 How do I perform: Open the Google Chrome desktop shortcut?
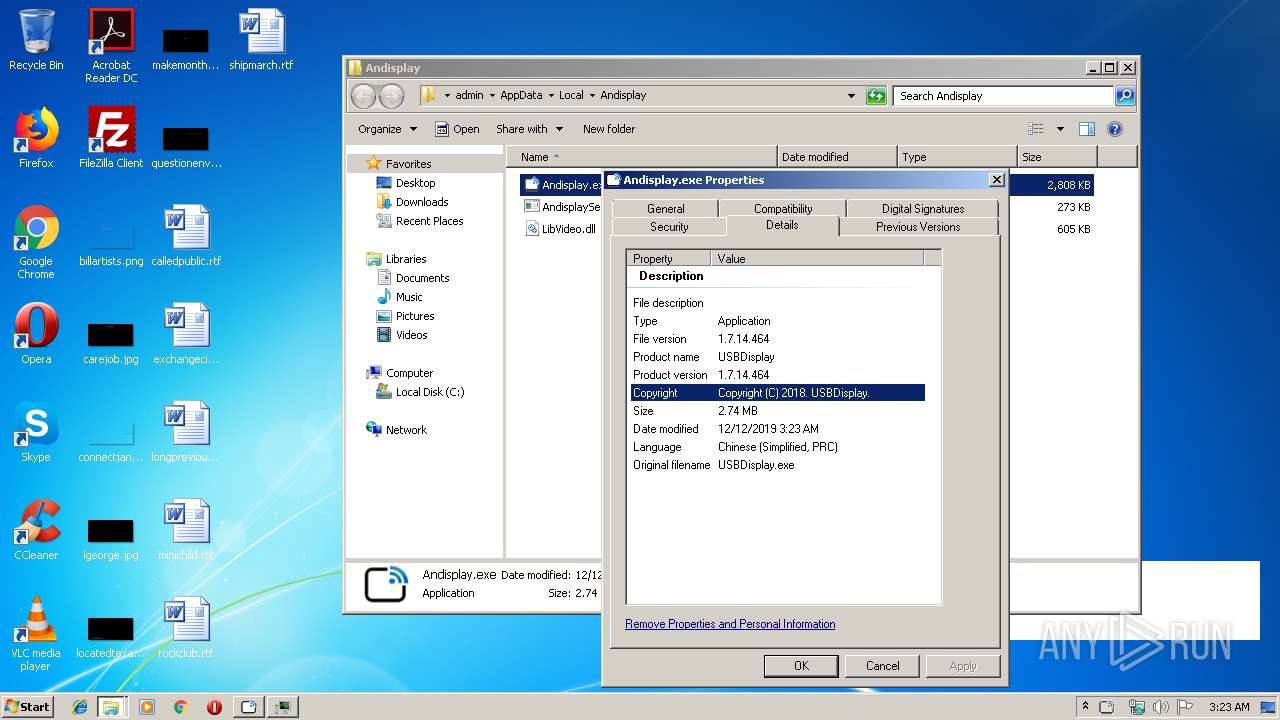coord(36,230)
